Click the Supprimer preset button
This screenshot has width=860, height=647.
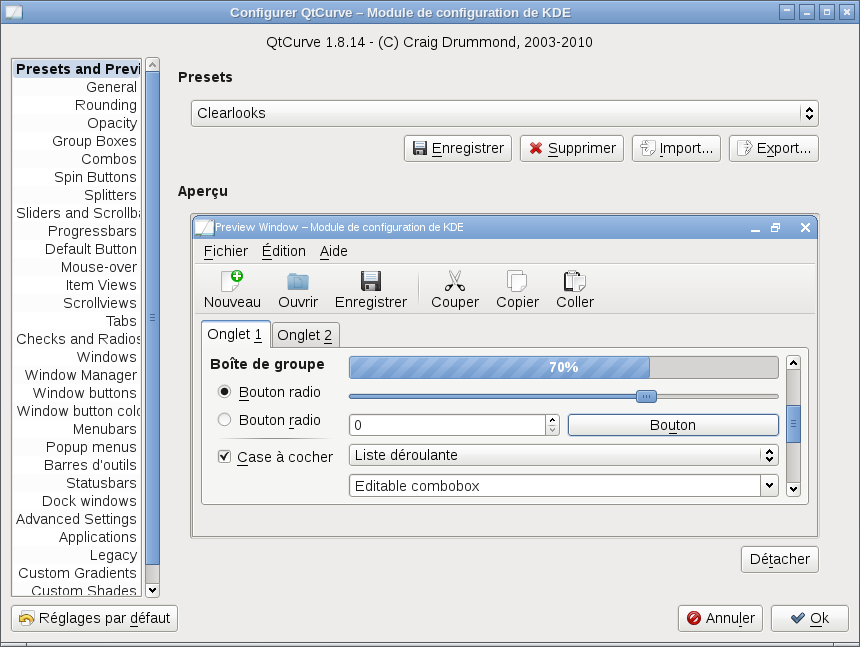pyautogui.click(x=572, y=149)
